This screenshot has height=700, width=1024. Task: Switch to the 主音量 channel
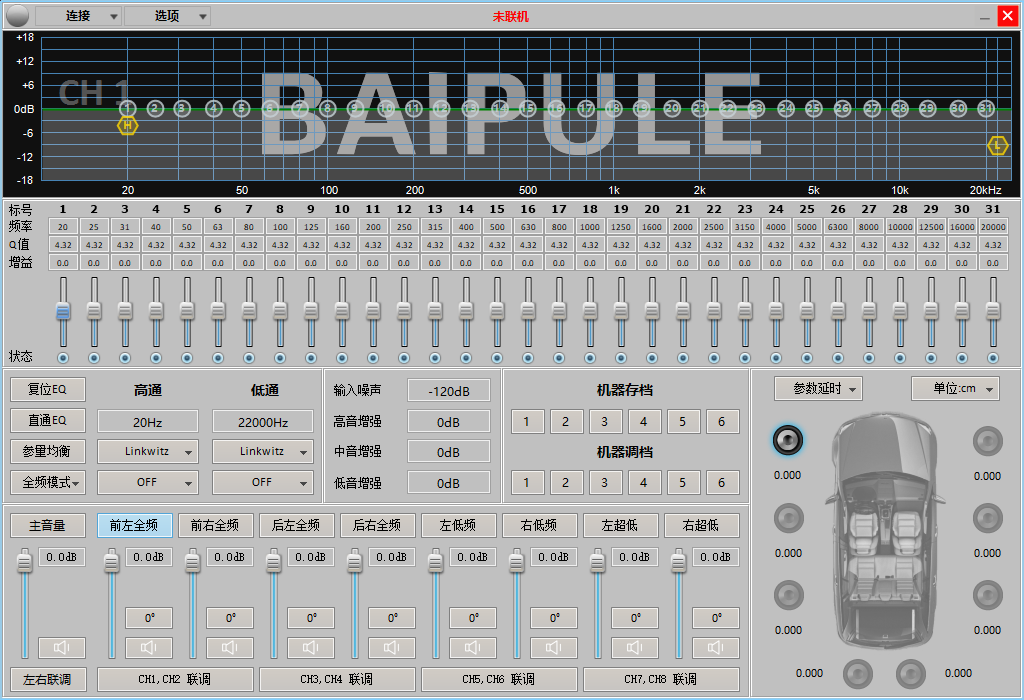pos(48,526)
